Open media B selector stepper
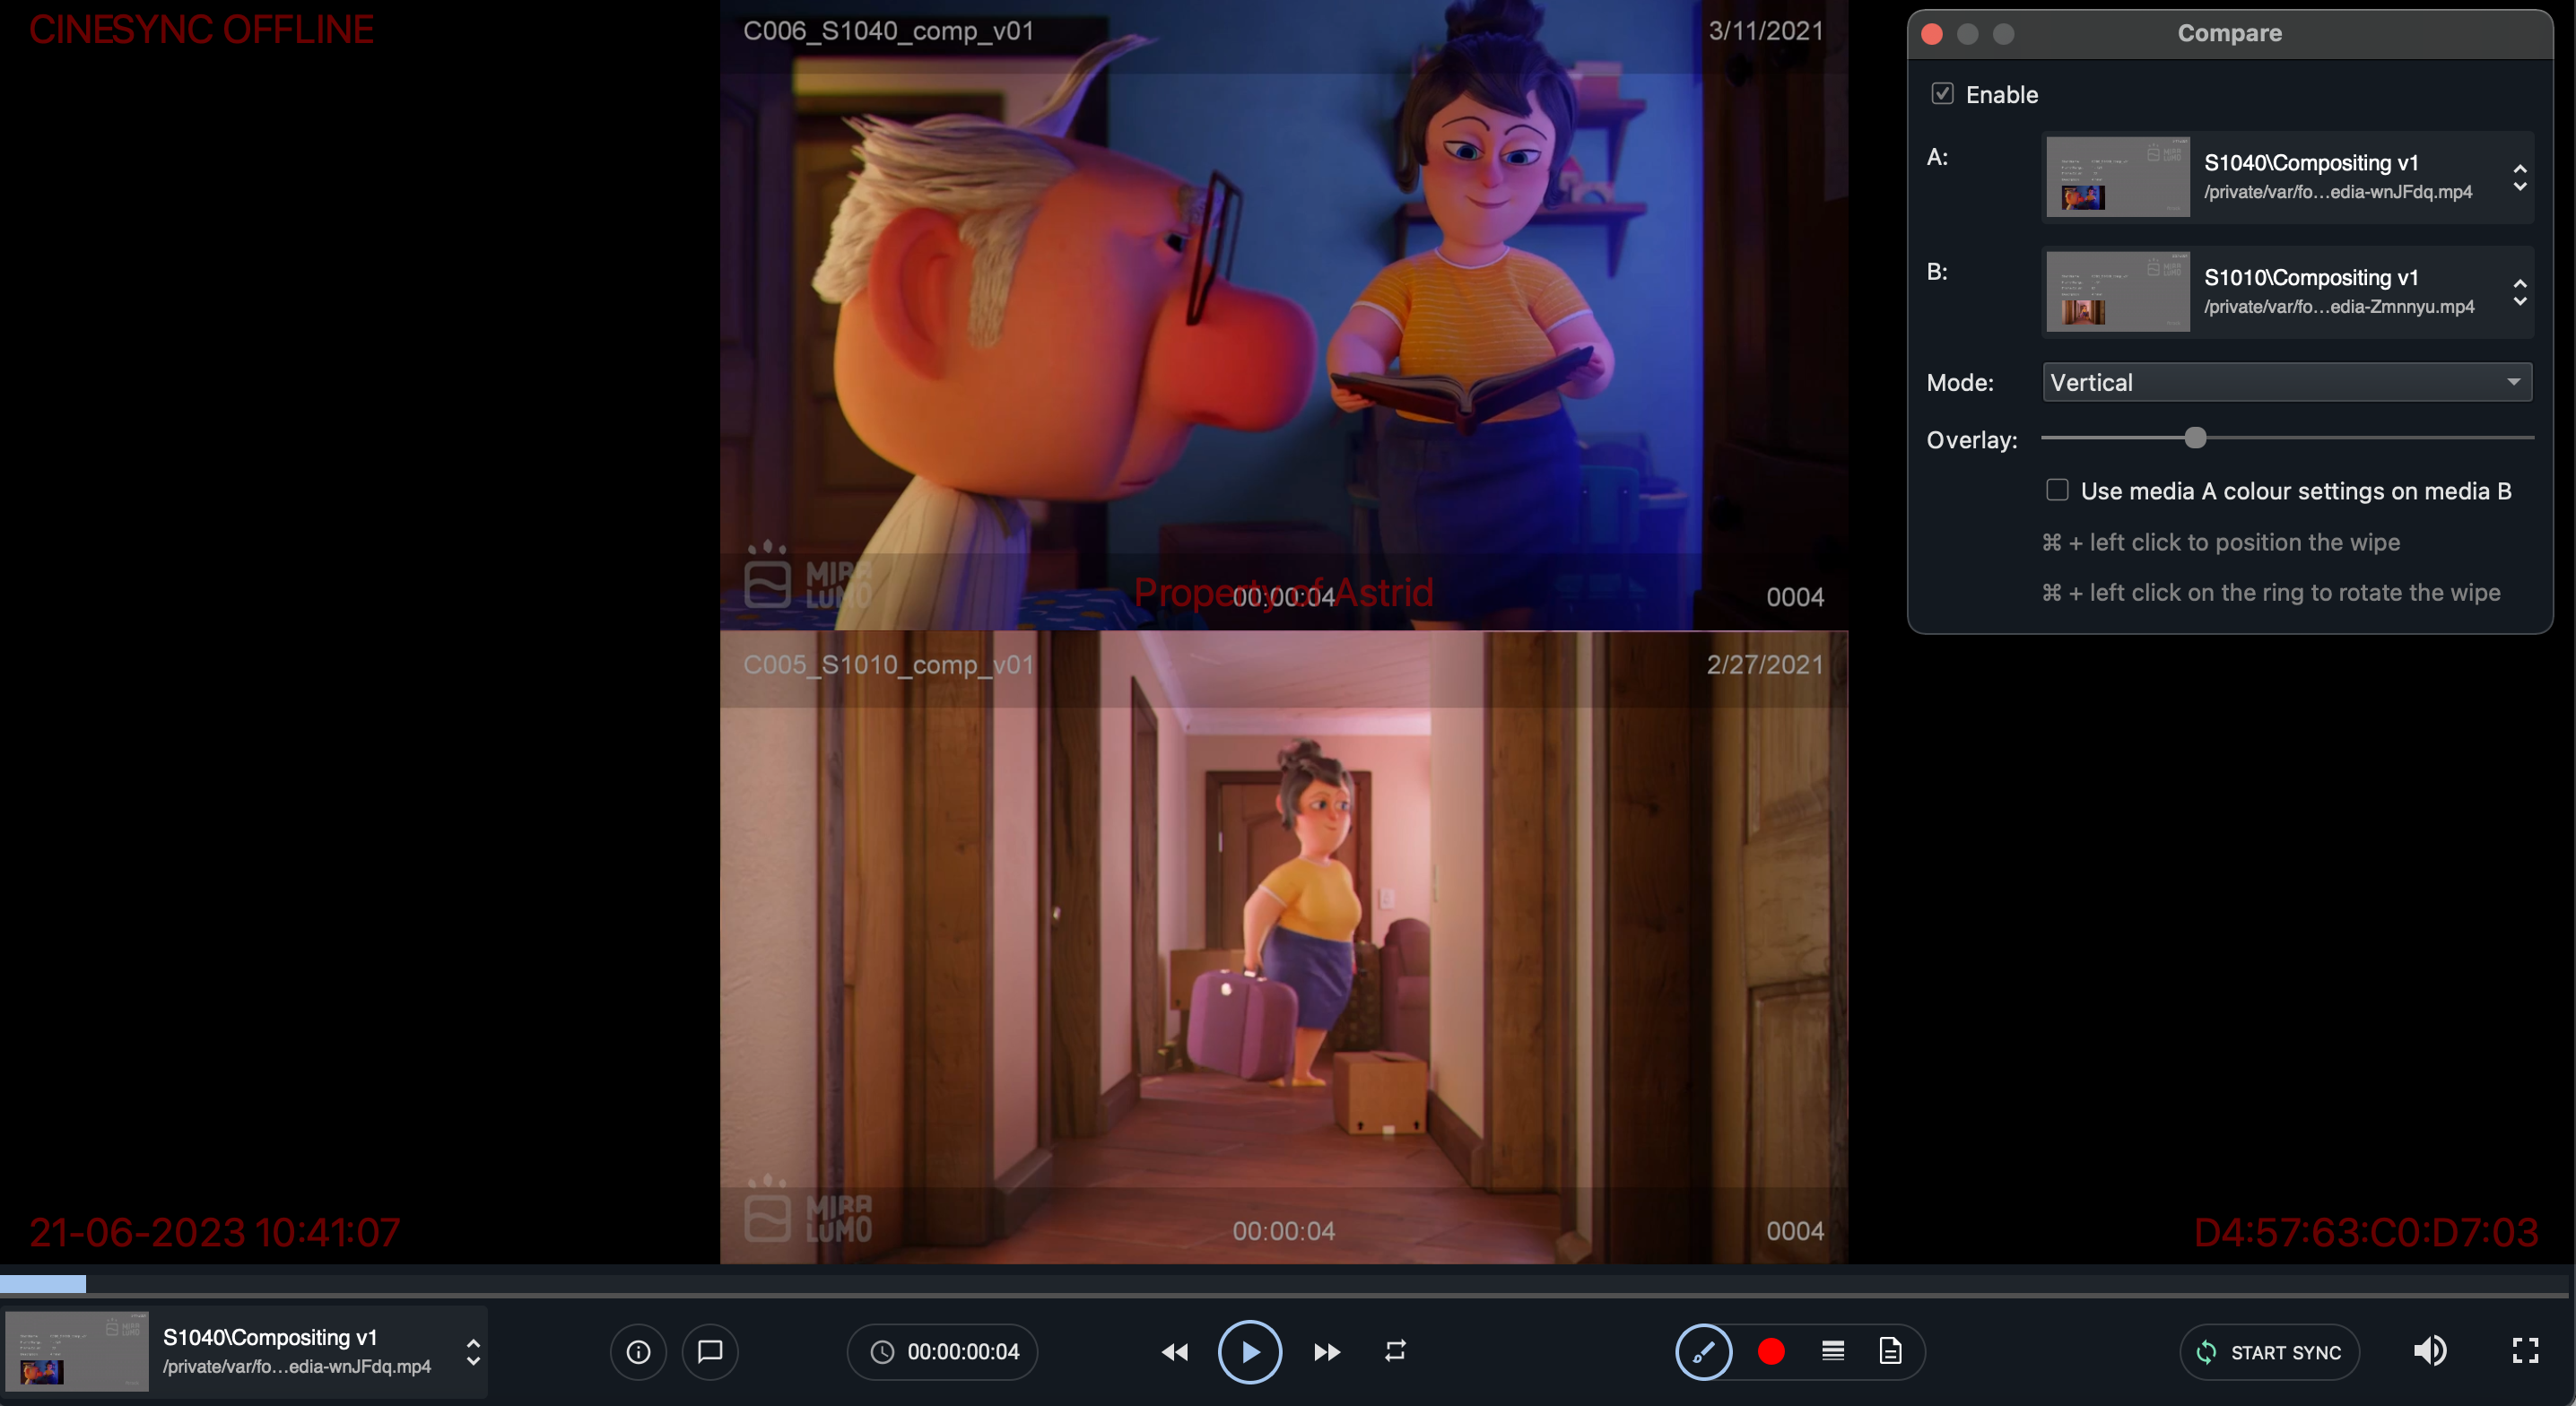Image resolution: width=2576 pixels, height=1406 pixels. pyautogui.click(x=2520, y=292)
